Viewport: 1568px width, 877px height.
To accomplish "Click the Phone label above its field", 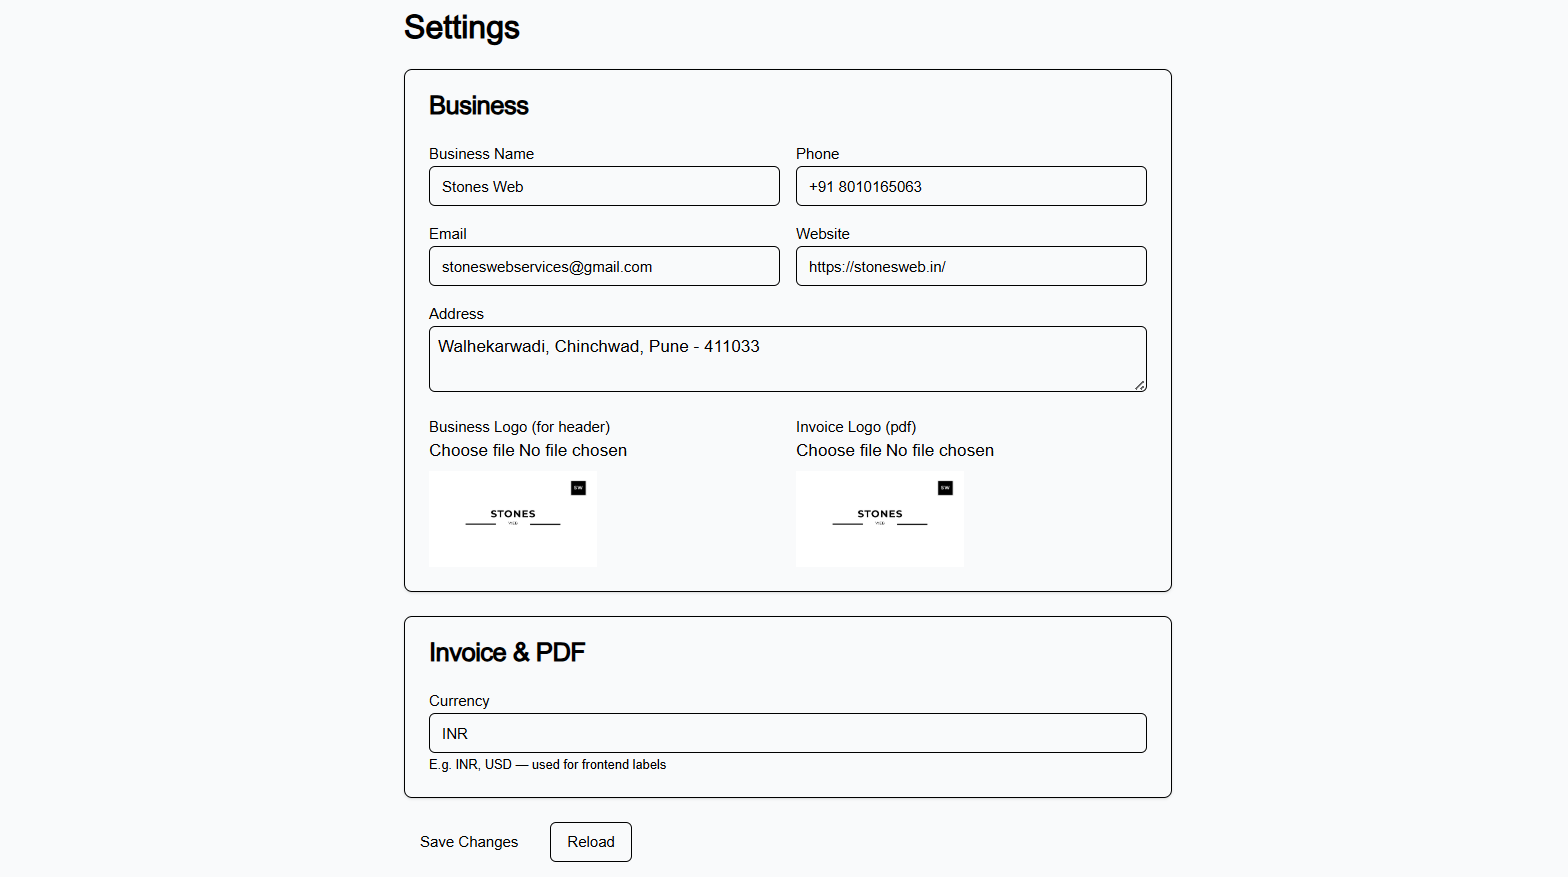I will click(817, 153).
